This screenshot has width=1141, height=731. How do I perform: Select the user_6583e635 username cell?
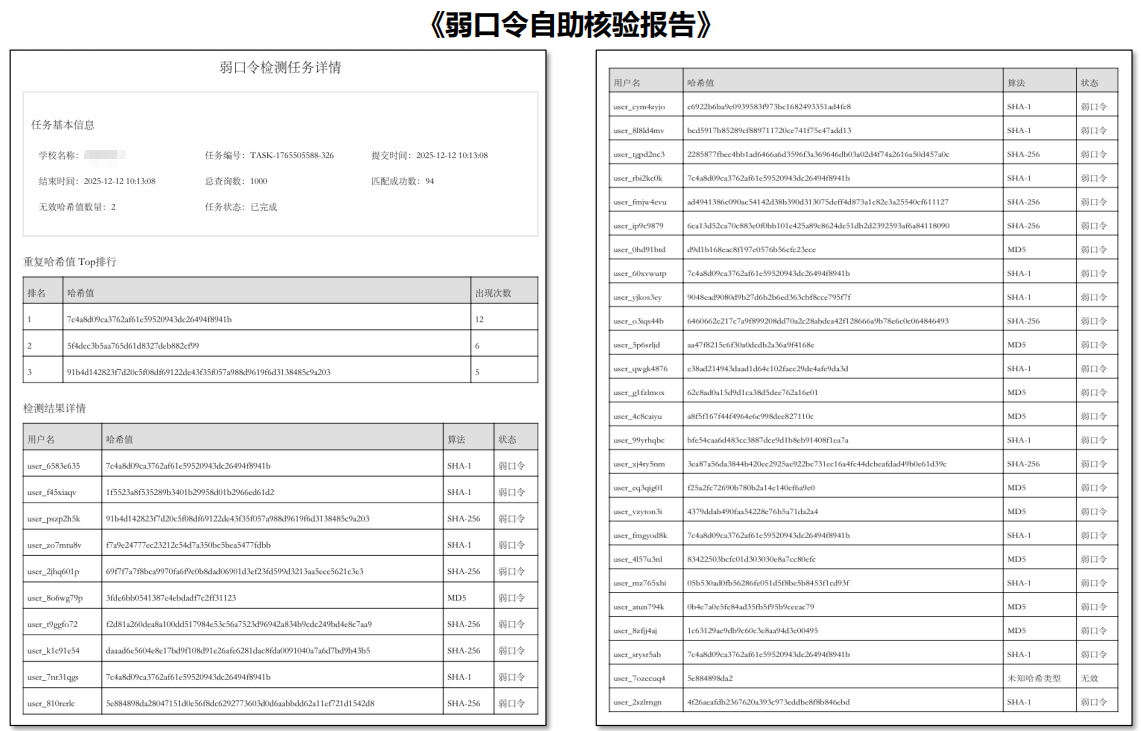[x=54, y=466]
